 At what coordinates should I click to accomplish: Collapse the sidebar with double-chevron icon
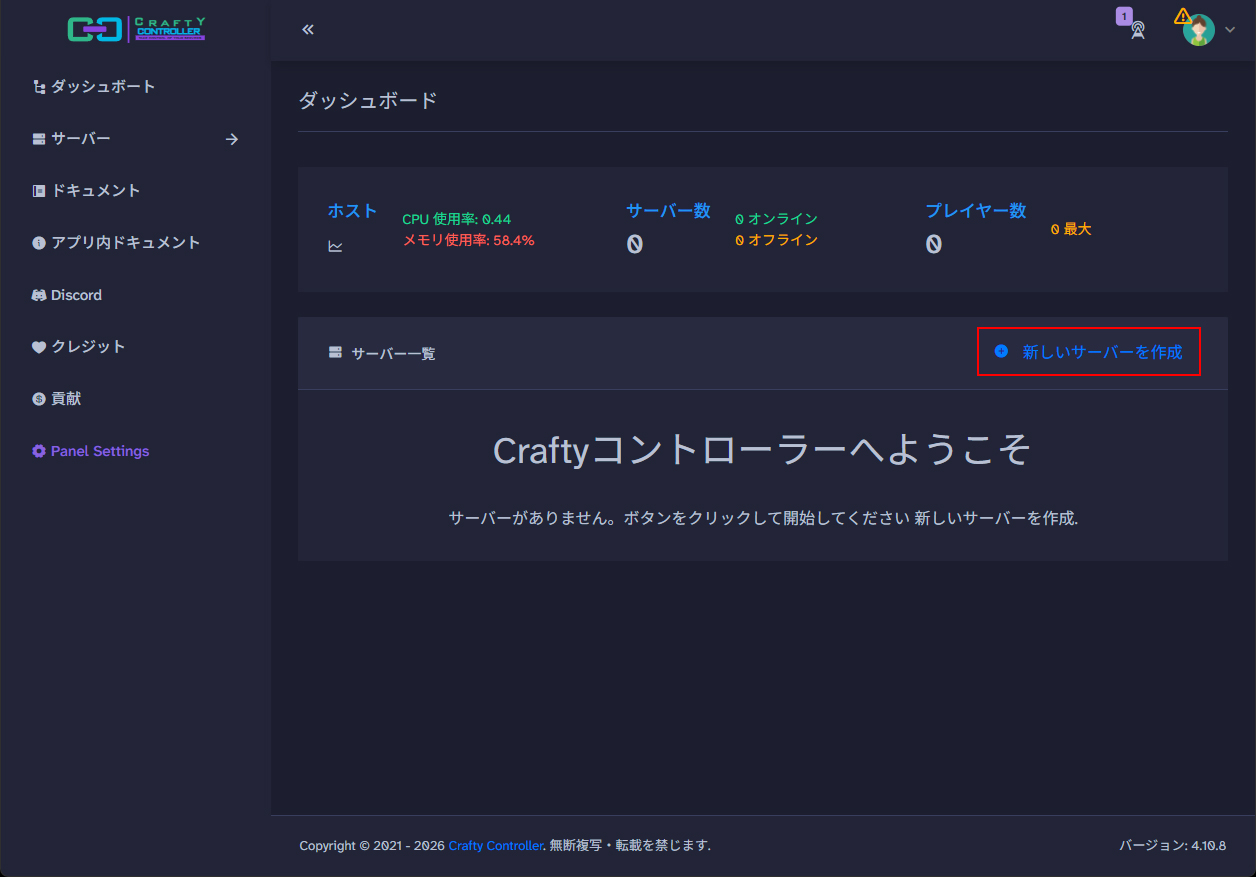pos(308,29)
